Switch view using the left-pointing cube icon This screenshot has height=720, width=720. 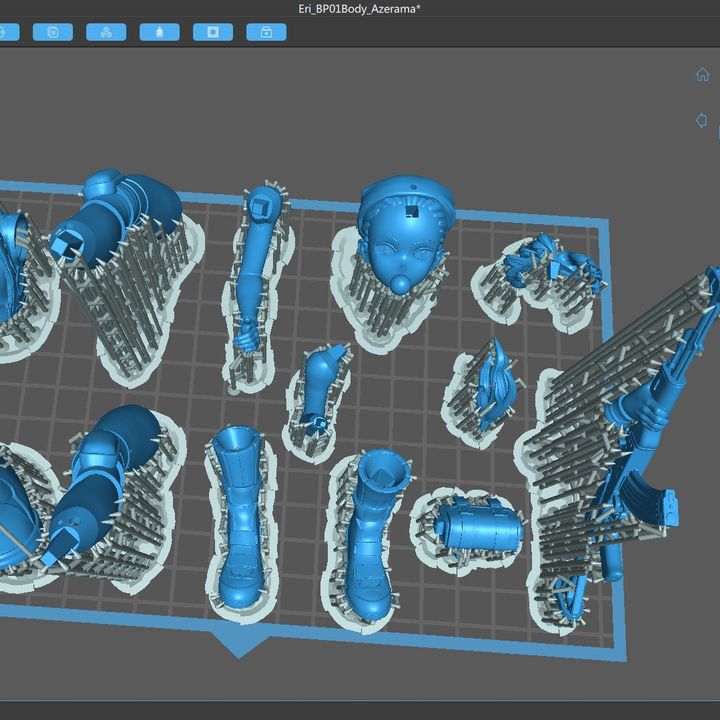tap(703, 120)
